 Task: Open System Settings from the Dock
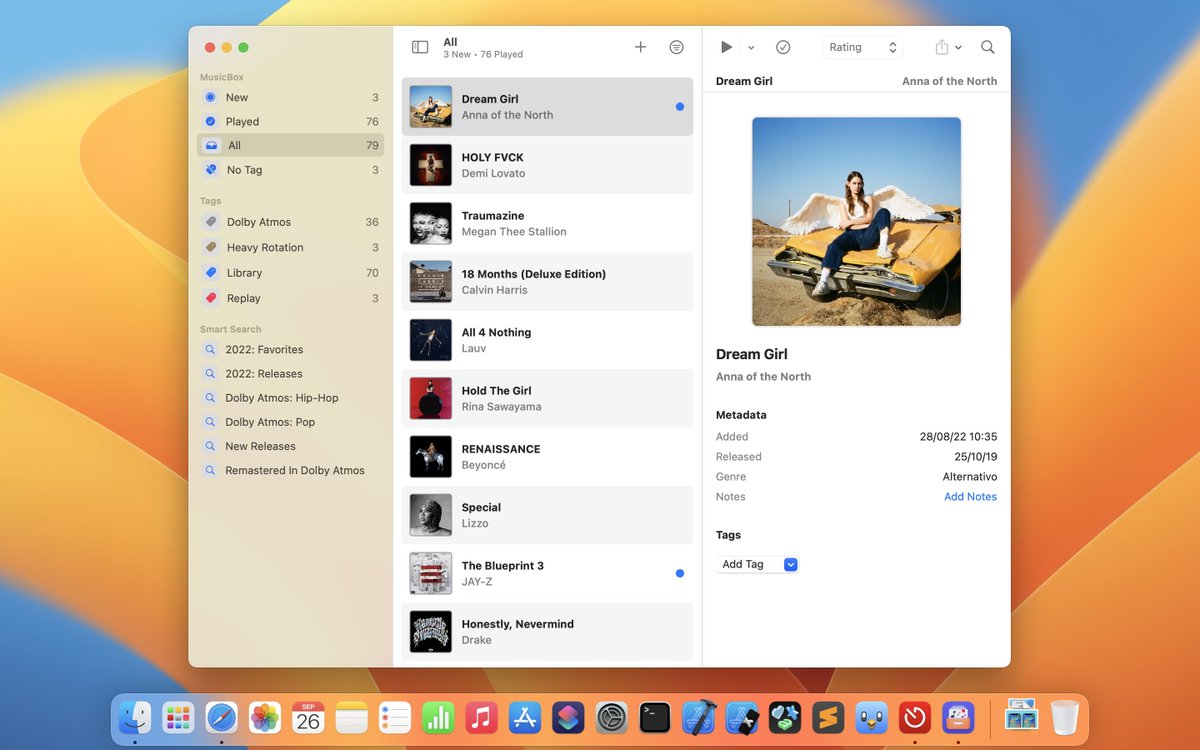click(611, 717)
